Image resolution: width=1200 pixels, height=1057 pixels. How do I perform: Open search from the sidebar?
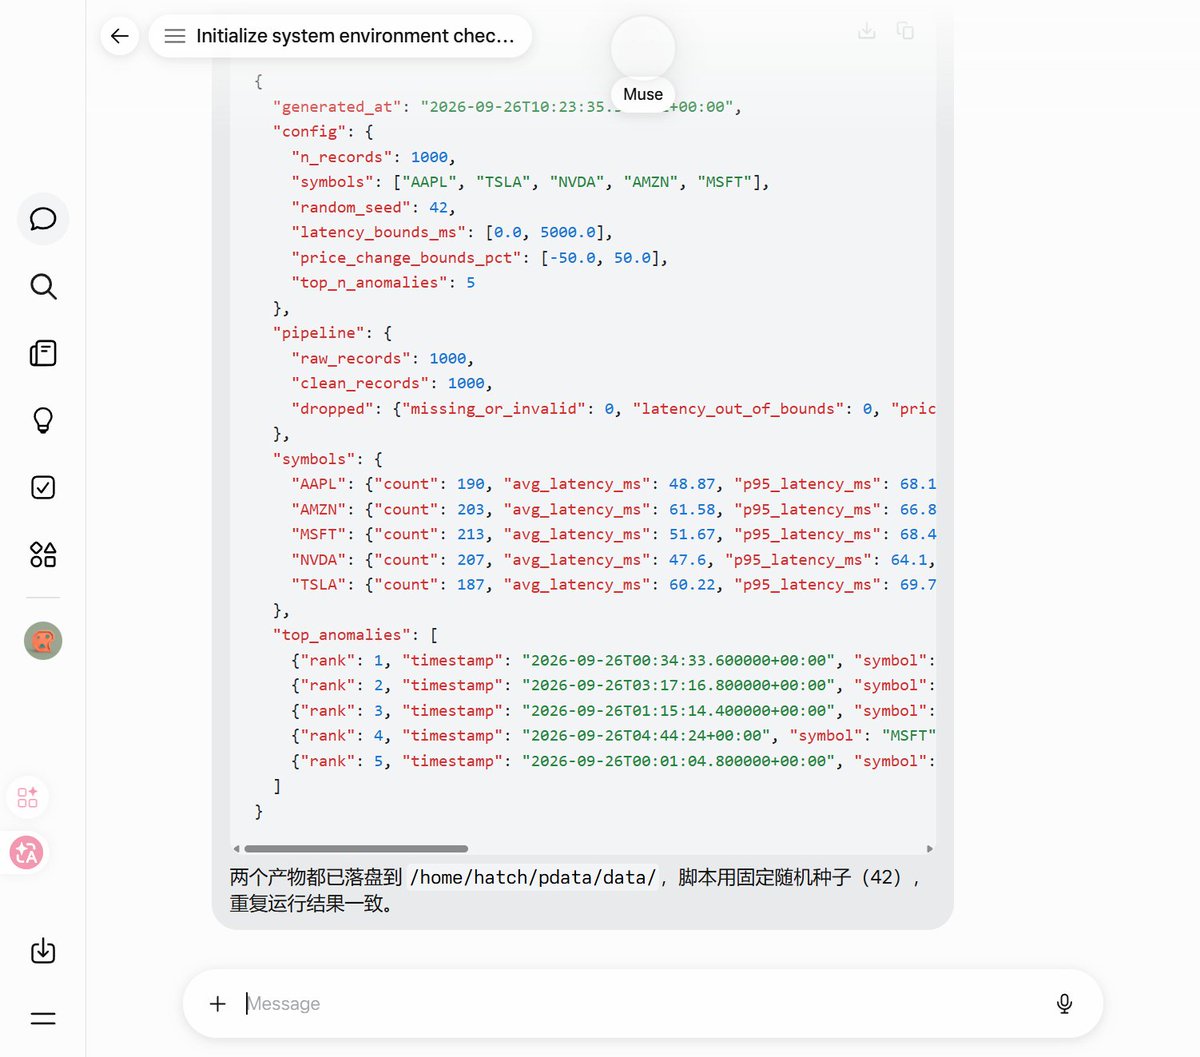tap(43, 287)
